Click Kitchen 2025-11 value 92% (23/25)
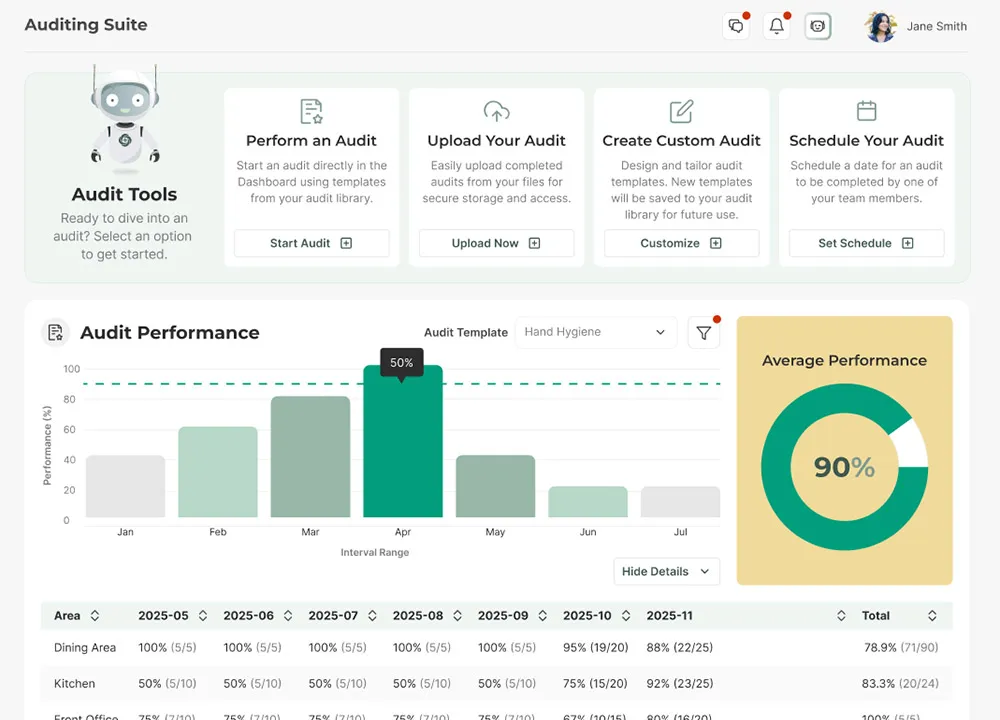Image resolution: width=1000 pixels, height=720 pixels. point(680,684)
